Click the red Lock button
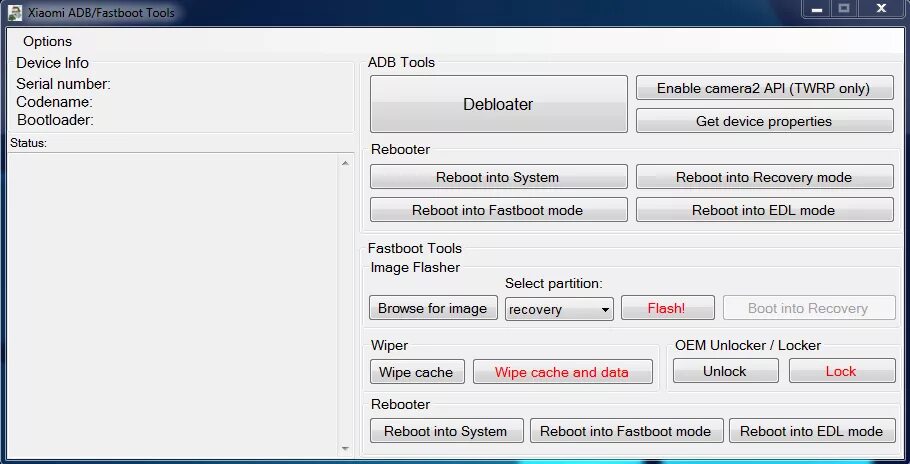The width and height of the screenshot is (910, 464). coord(842,371)
